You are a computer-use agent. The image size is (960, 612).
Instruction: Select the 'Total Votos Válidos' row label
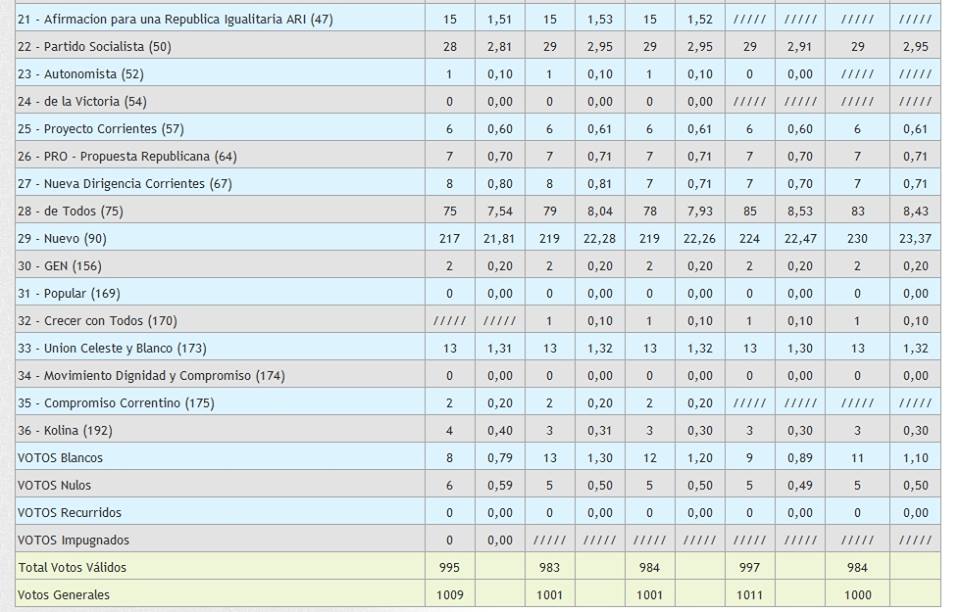[x=72, y=567]
